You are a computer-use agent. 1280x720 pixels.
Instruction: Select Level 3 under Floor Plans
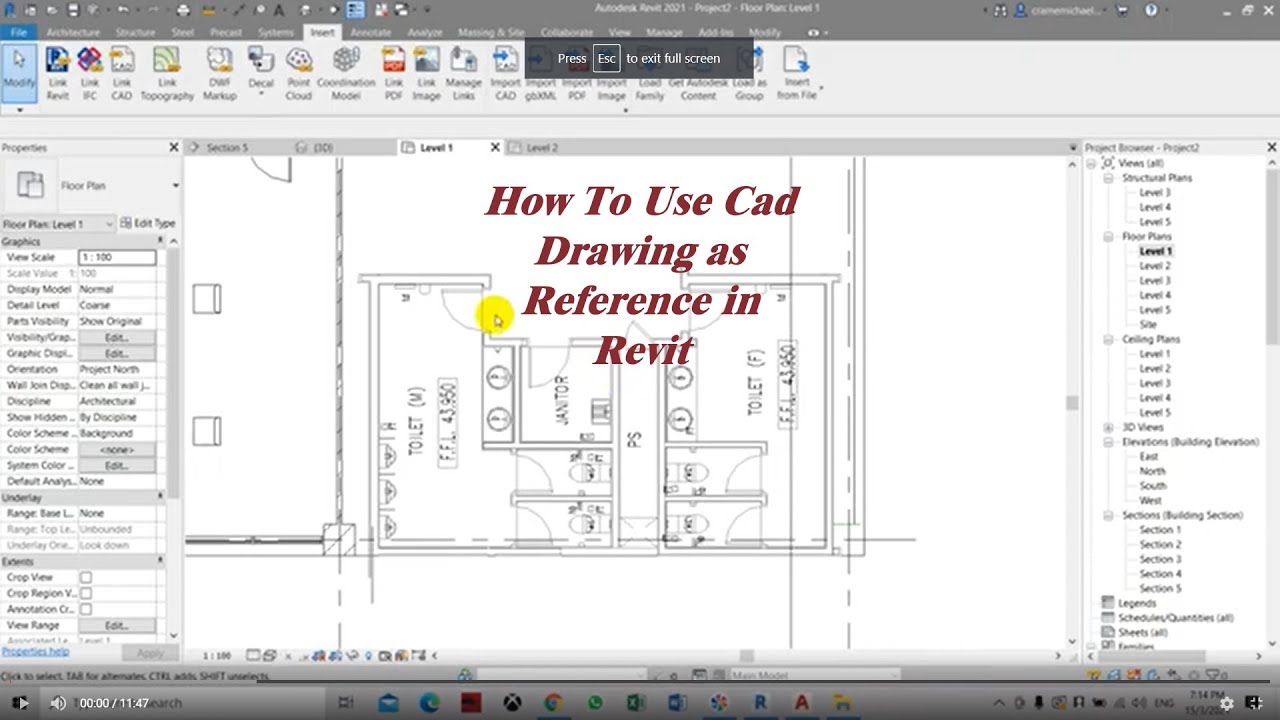(x=1155, y=281)
